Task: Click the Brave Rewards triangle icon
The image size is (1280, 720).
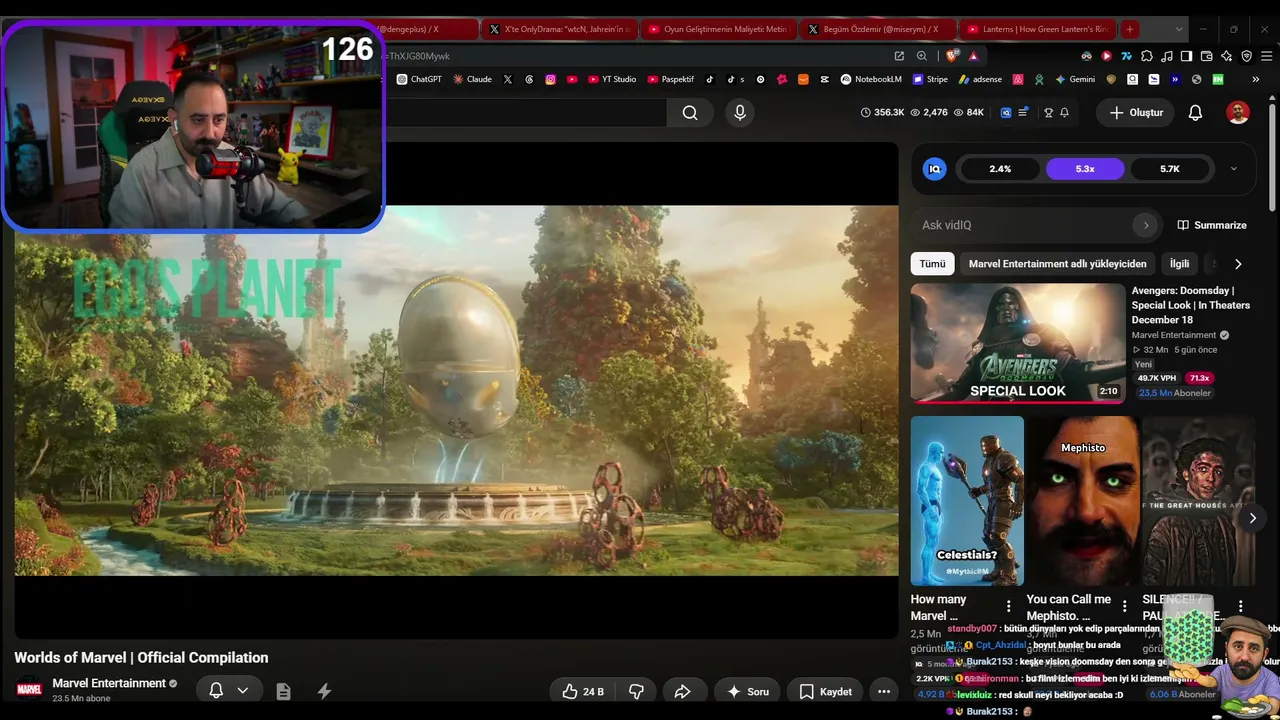Action: [x=973, y=56]
